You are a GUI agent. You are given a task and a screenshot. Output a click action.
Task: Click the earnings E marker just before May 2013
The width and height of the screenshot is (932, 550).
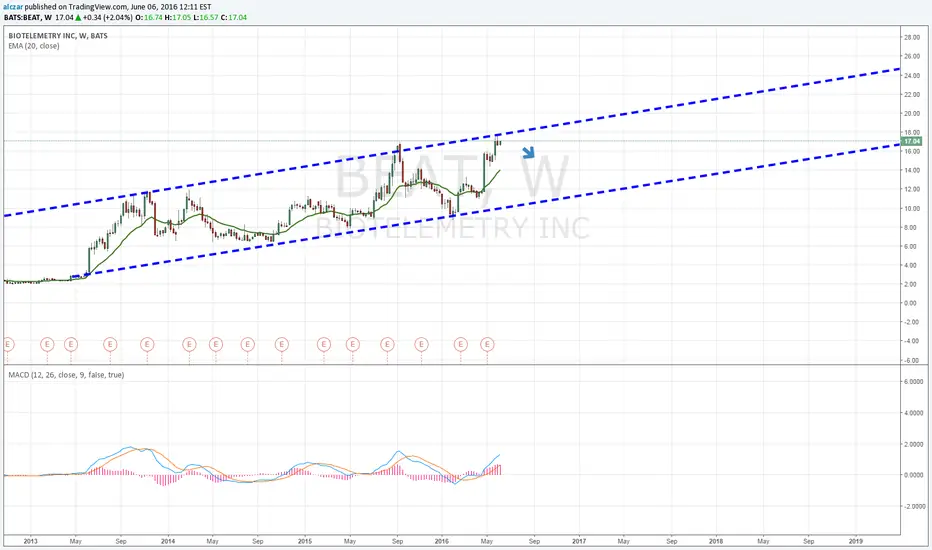pyautogui.click(x=71, y=344)
